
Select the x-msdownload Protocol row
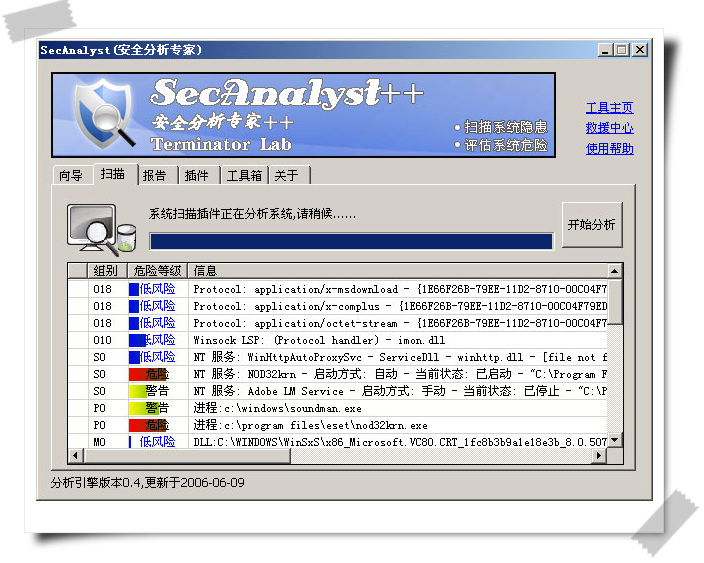[338, 289]
